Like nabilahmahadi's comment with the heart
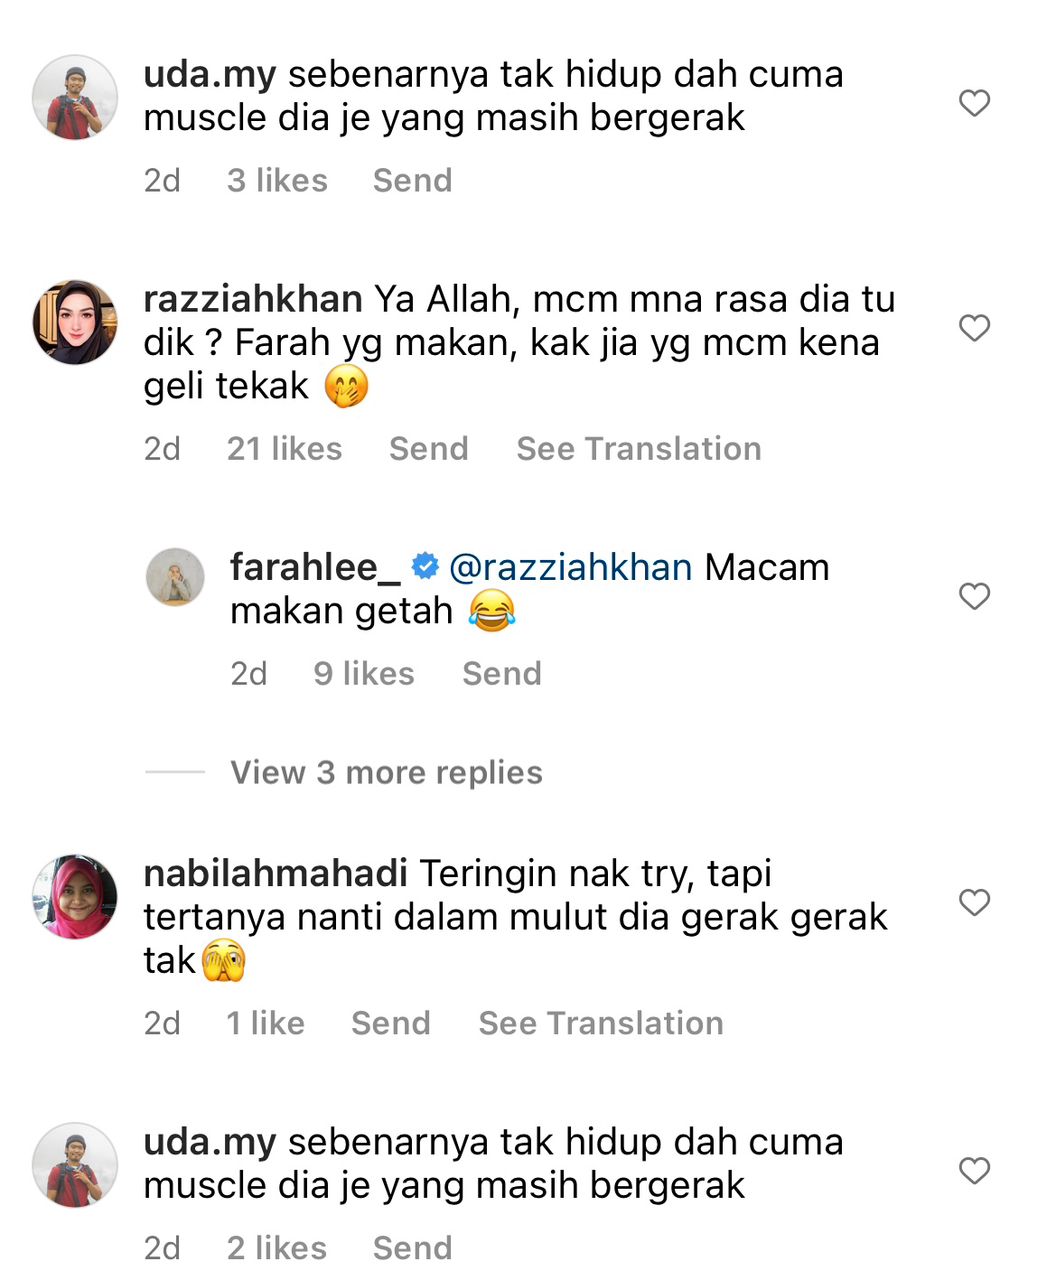 pos(974,902)
